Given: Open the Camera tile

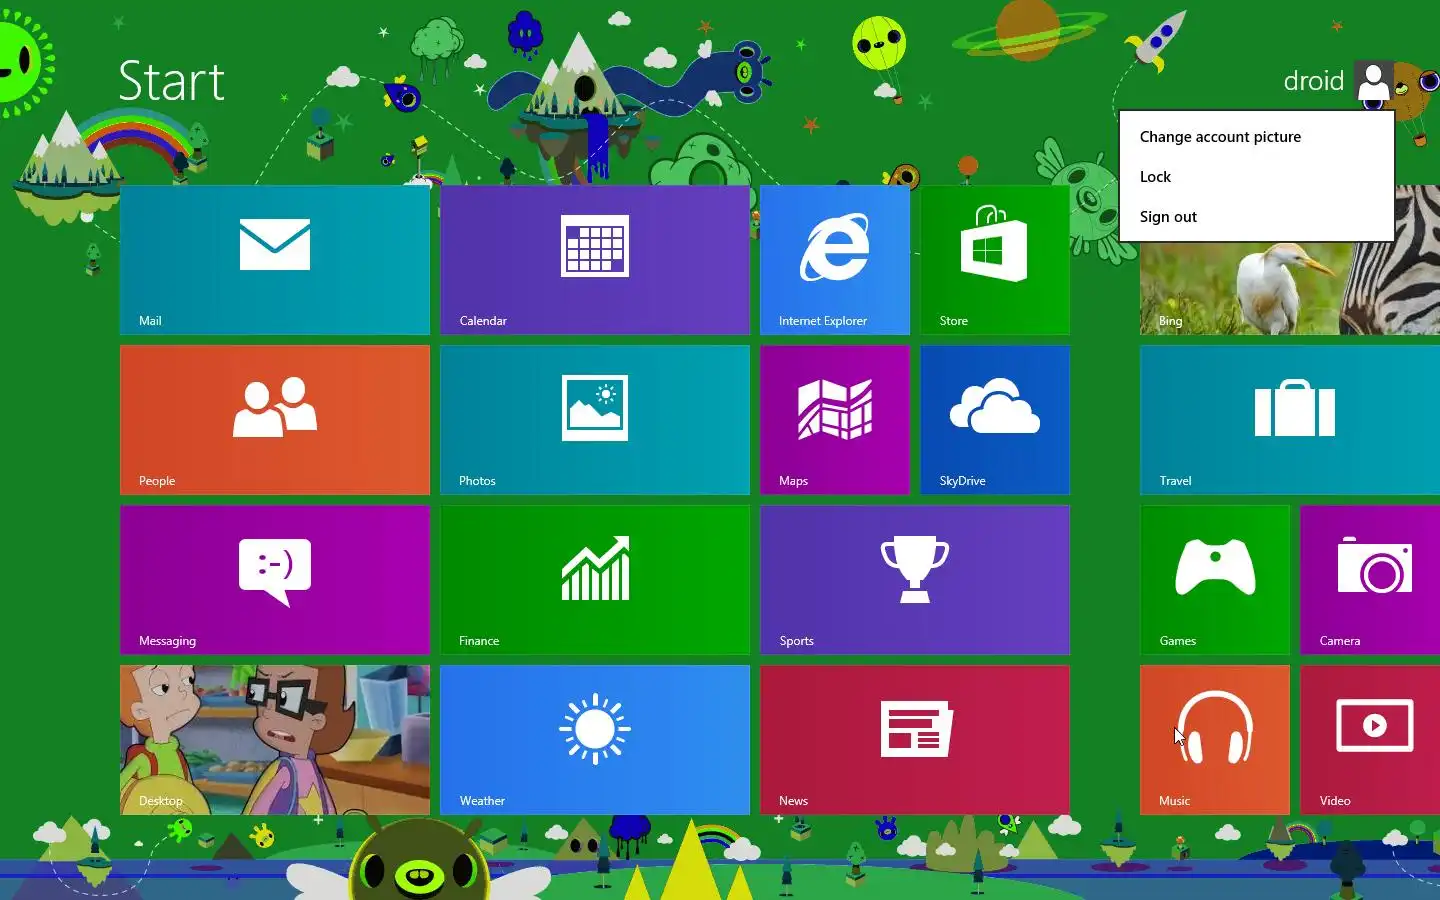Looking at the screenshot, I should pyautogui.click(x=1370, y=580).
